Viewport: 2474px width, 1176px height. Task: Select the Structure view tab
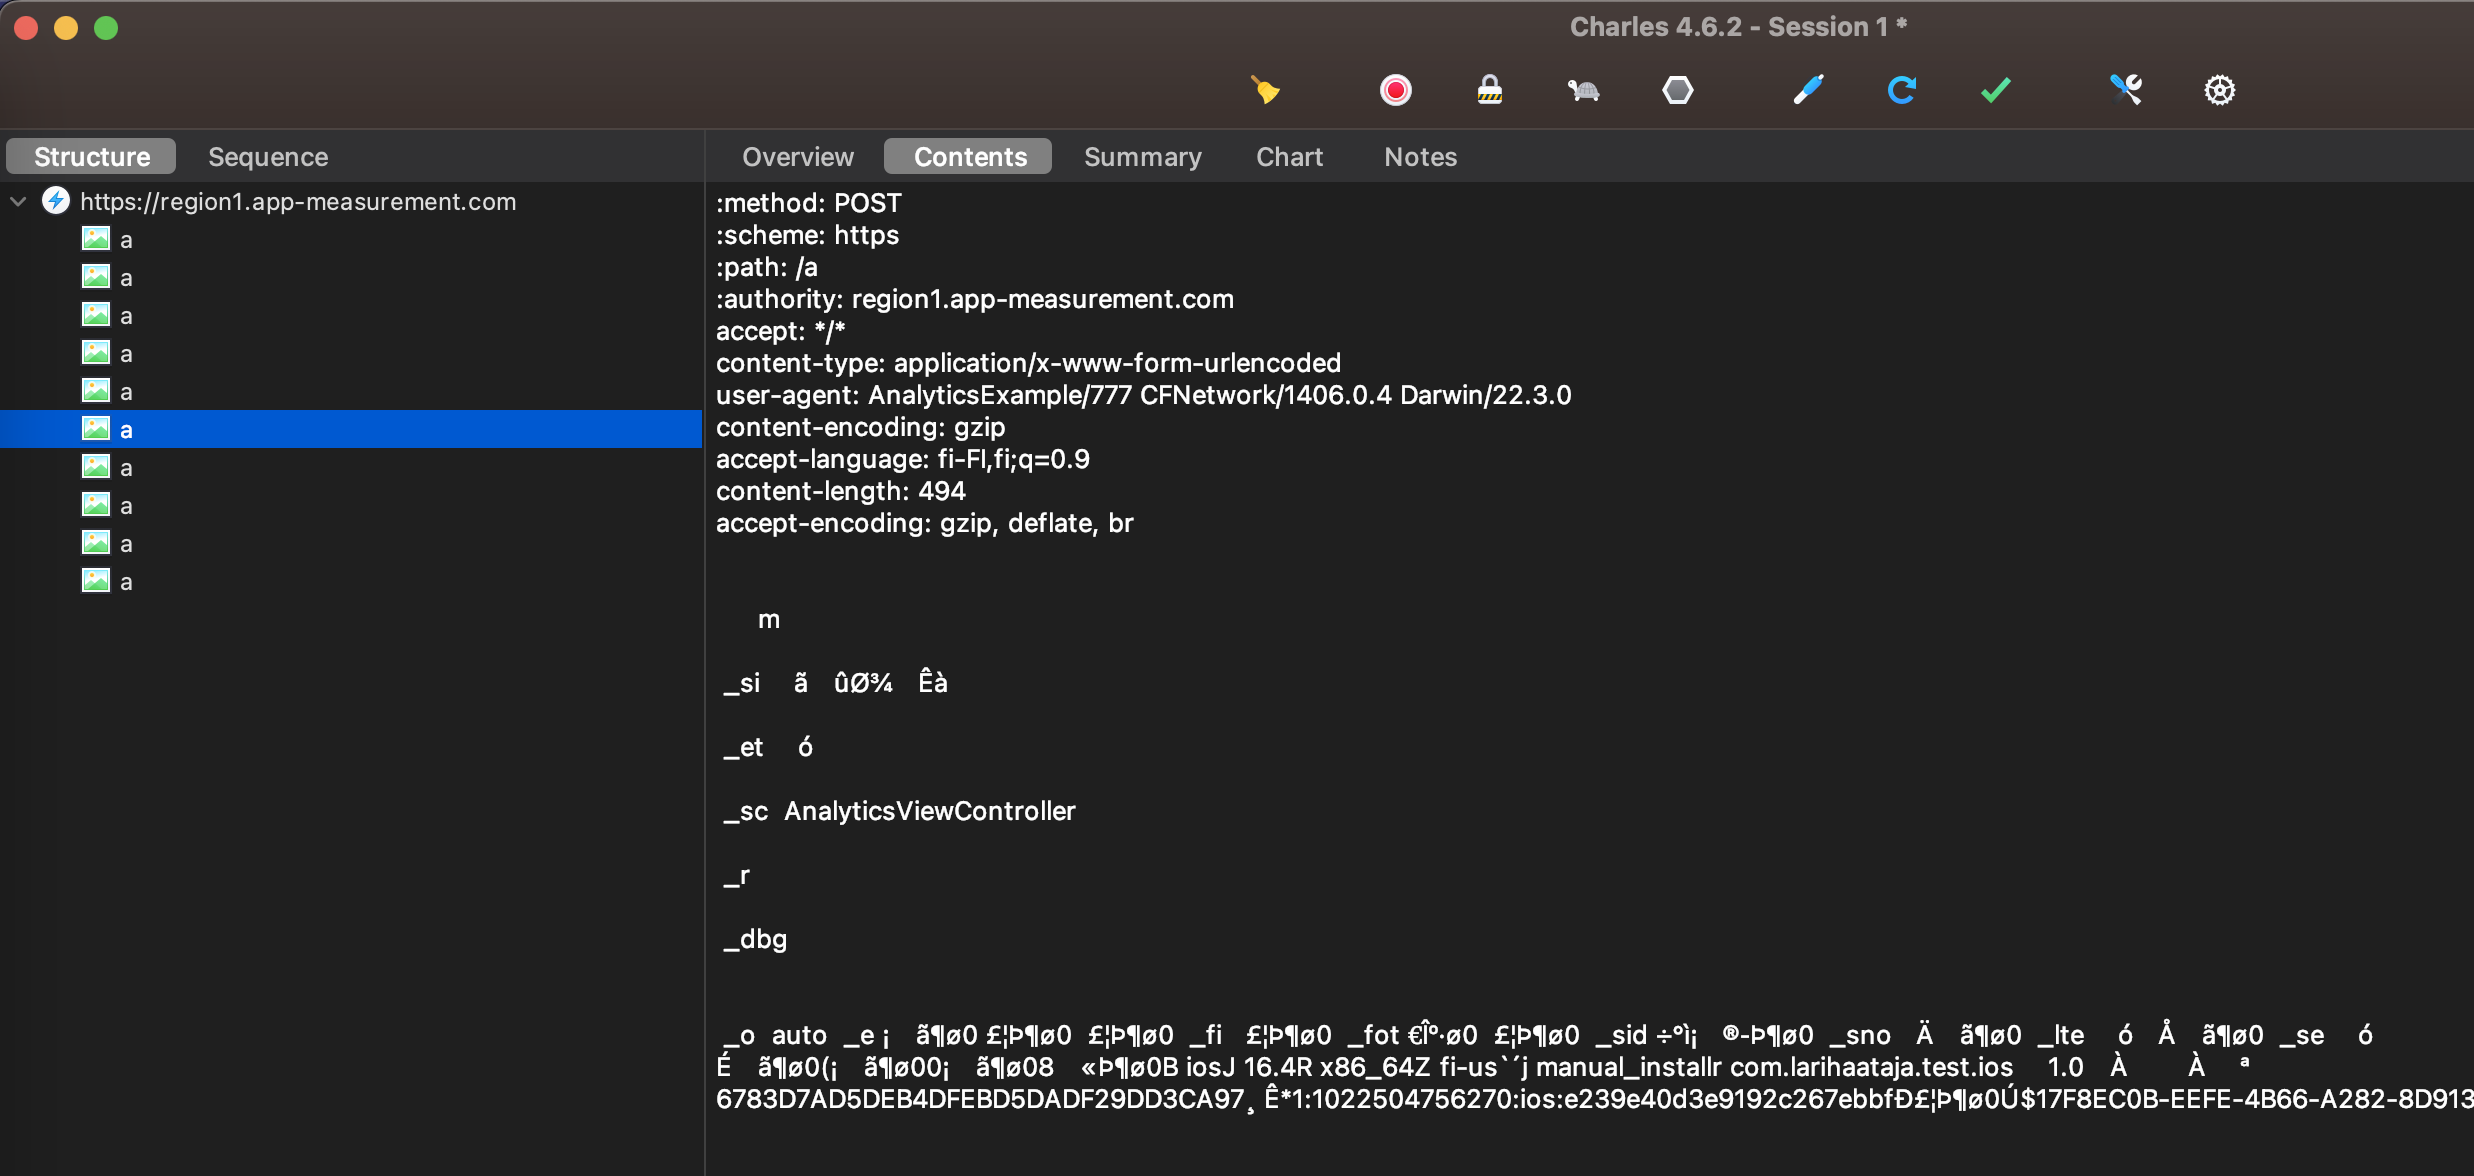[x=92, y=157]
